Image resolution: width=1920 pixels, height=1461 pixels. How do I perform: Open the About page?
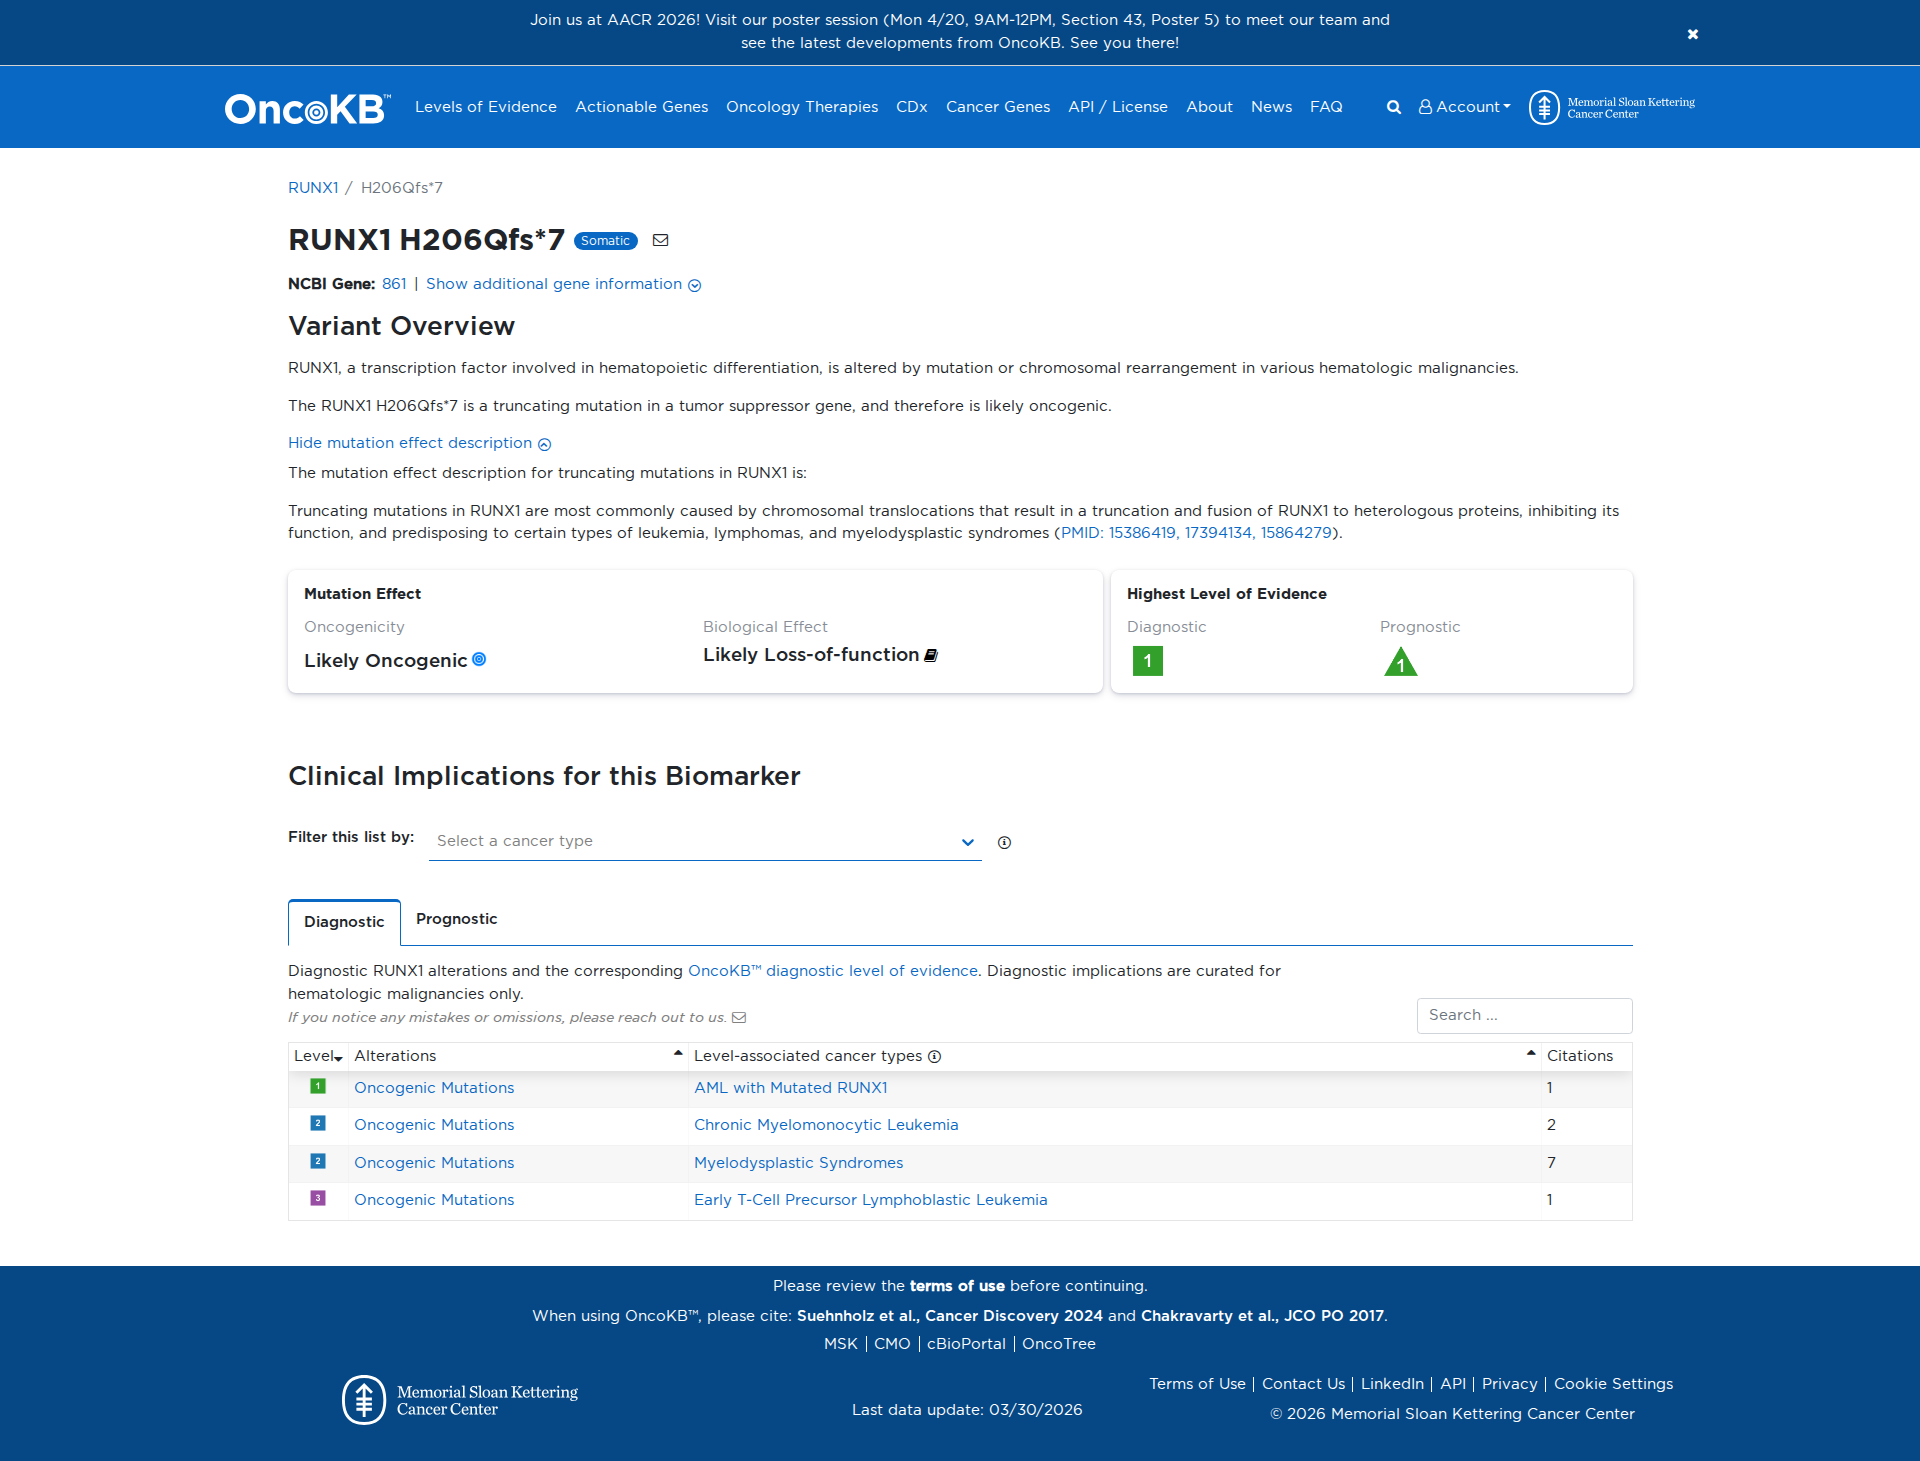coord(1209,107)
